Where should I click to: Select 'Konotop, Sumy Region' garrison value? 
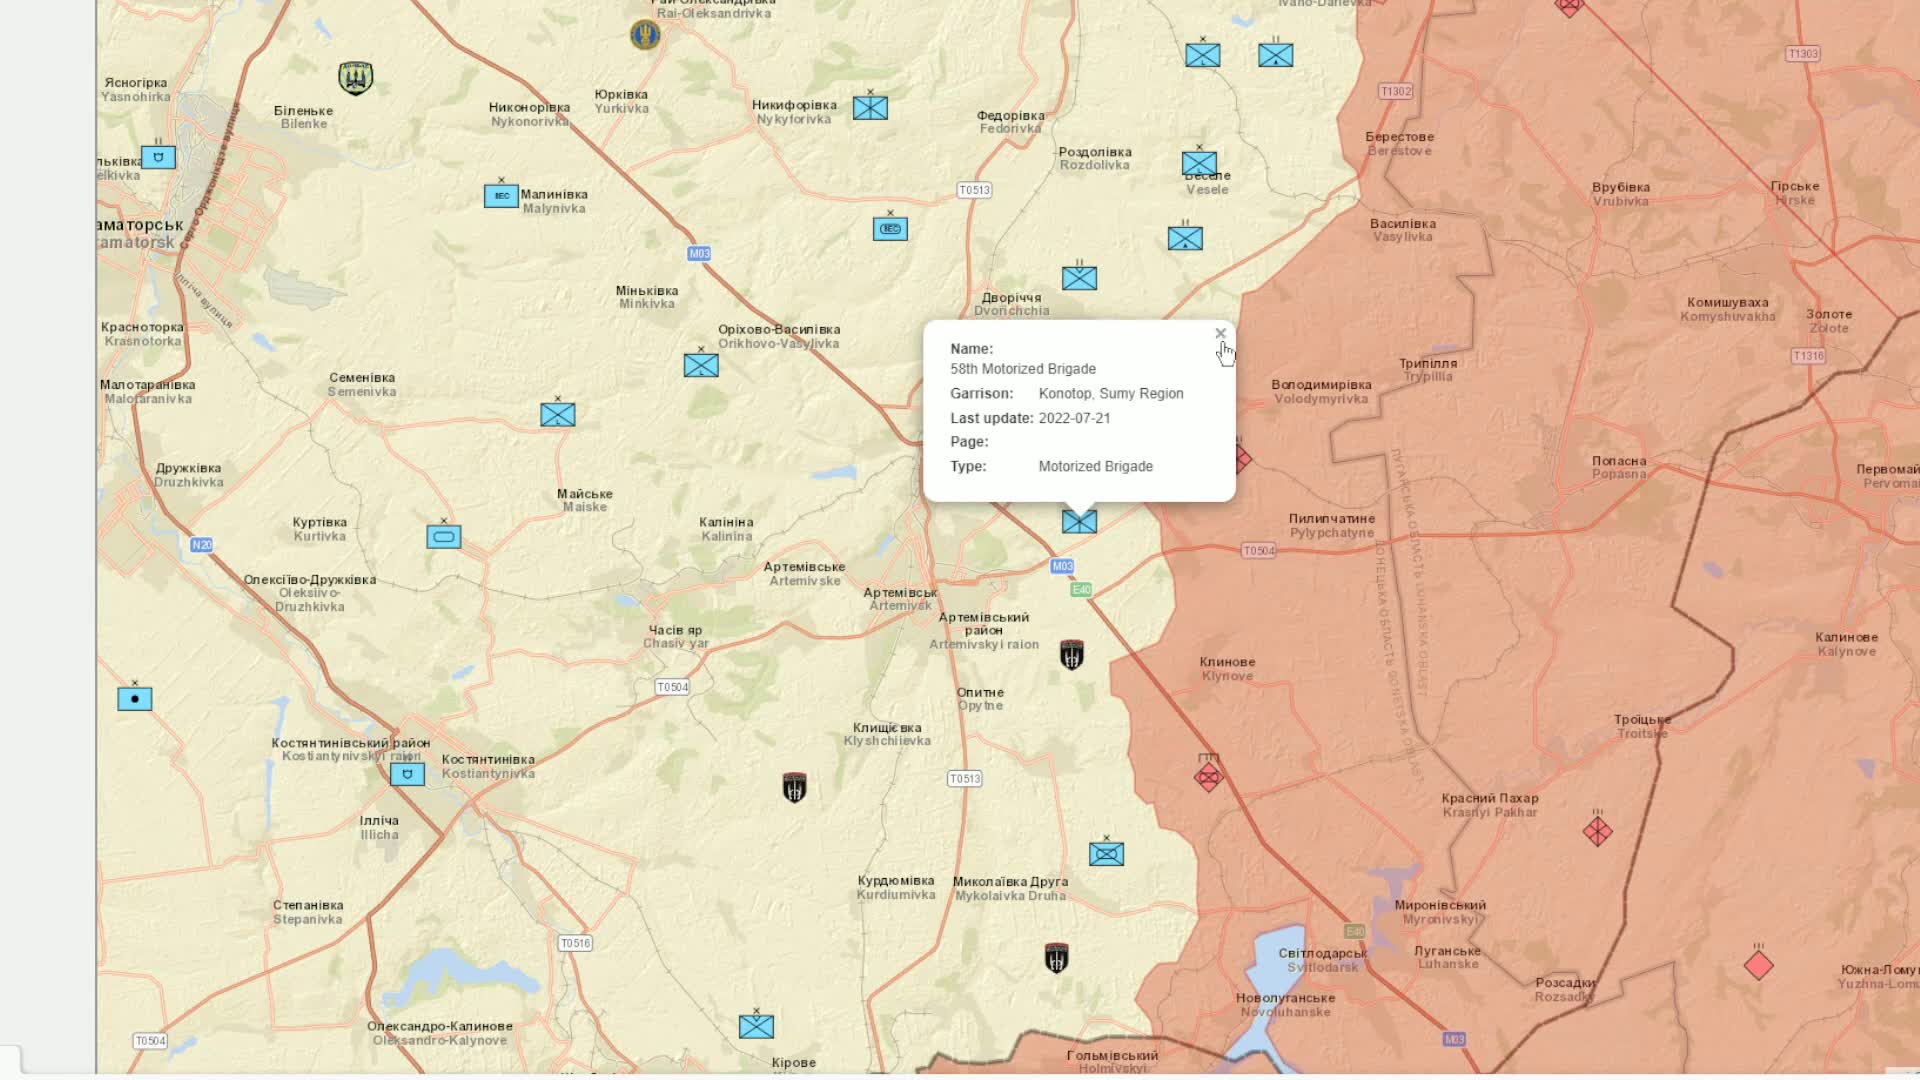tap(1110, 394)
